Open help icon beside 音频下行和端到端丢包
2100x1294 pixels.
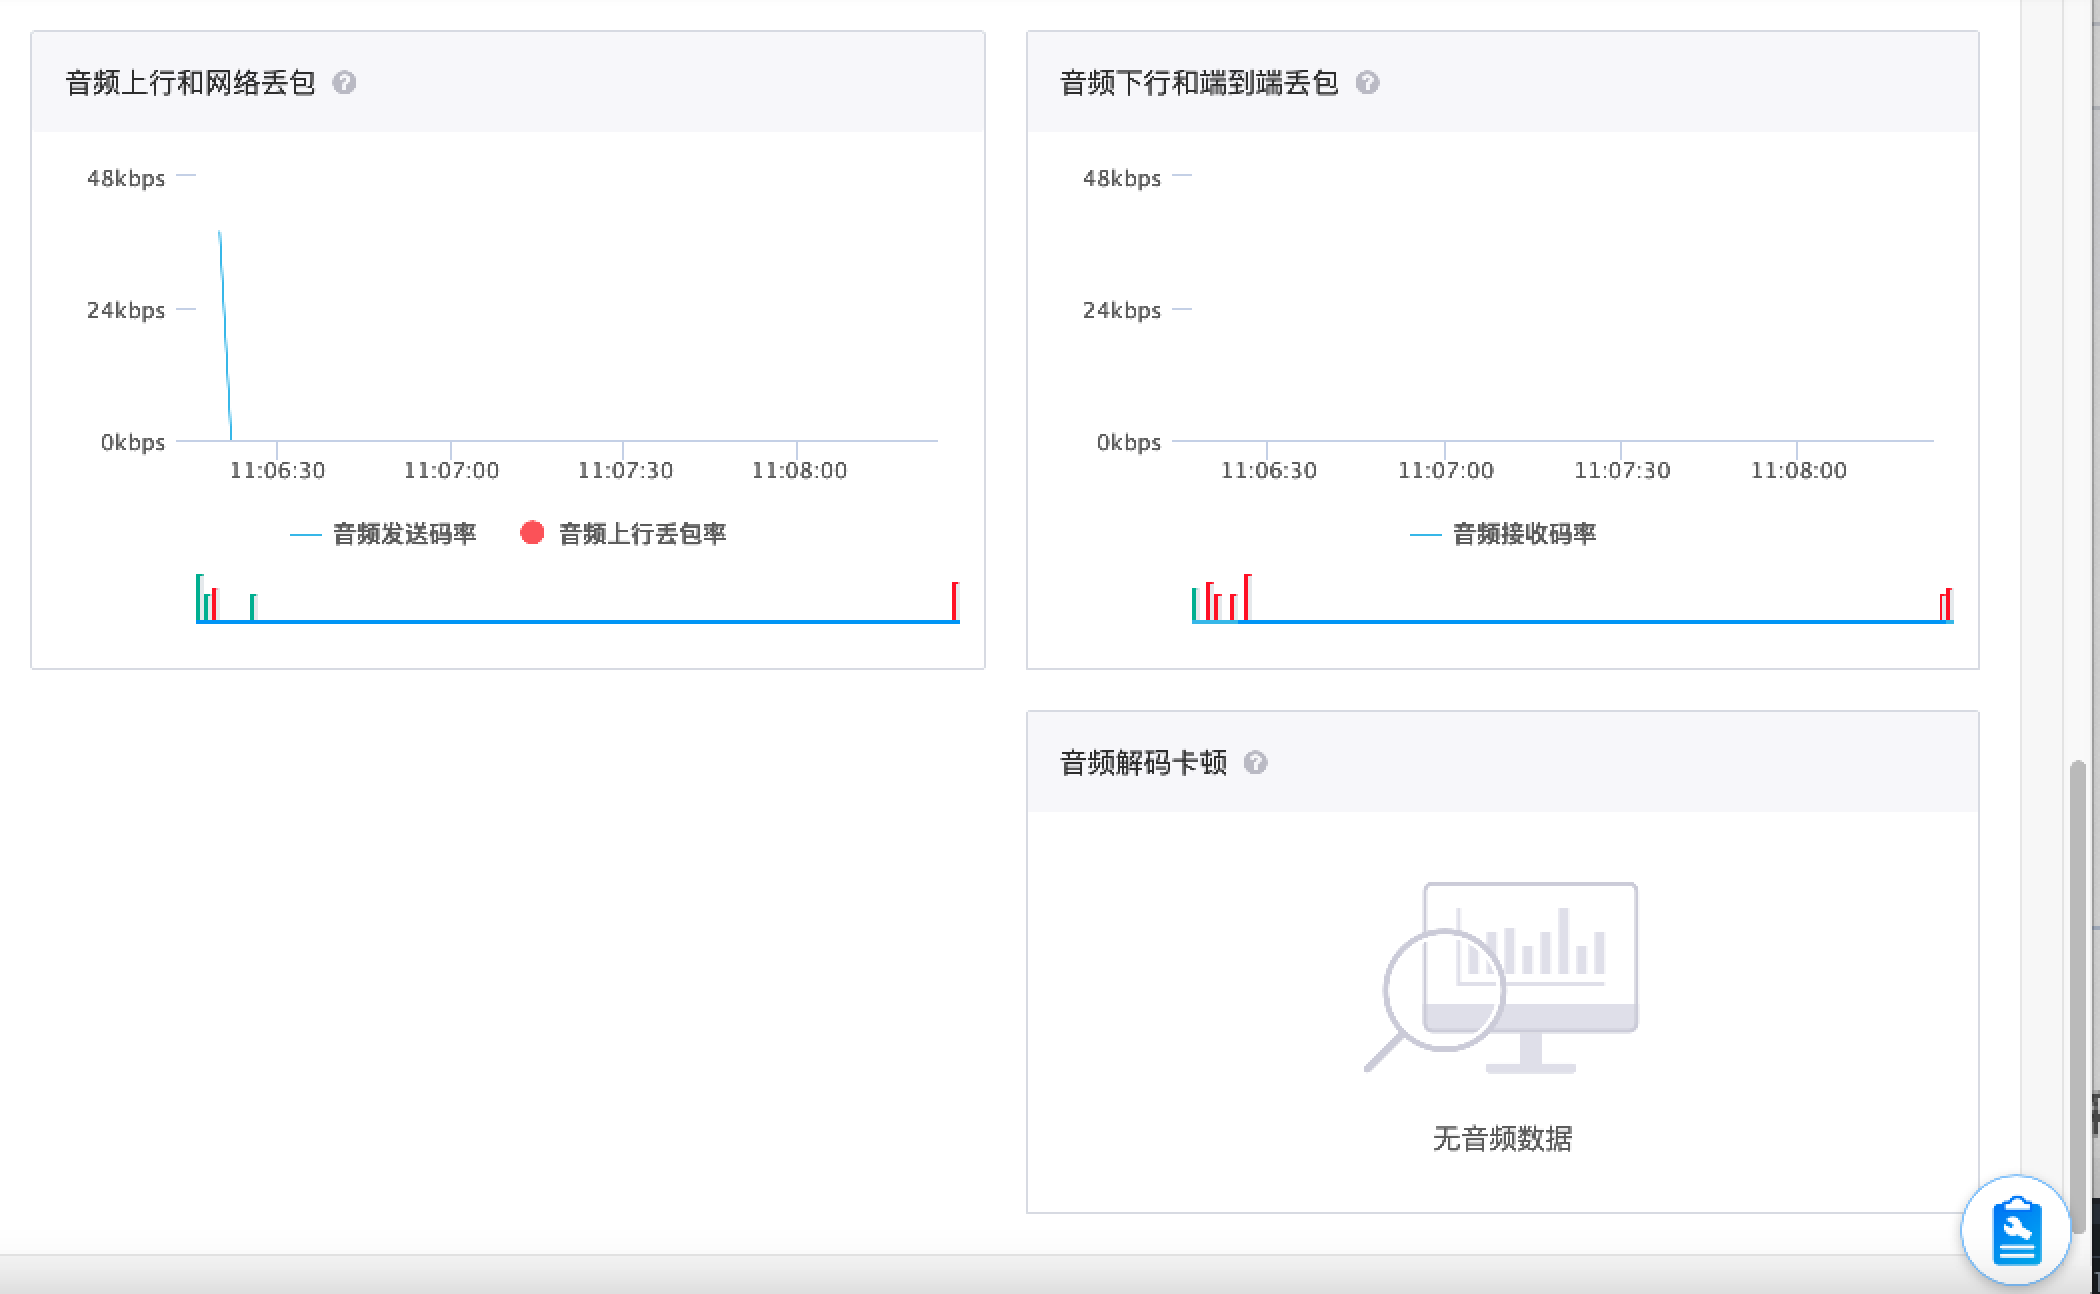coord(1367,83)
